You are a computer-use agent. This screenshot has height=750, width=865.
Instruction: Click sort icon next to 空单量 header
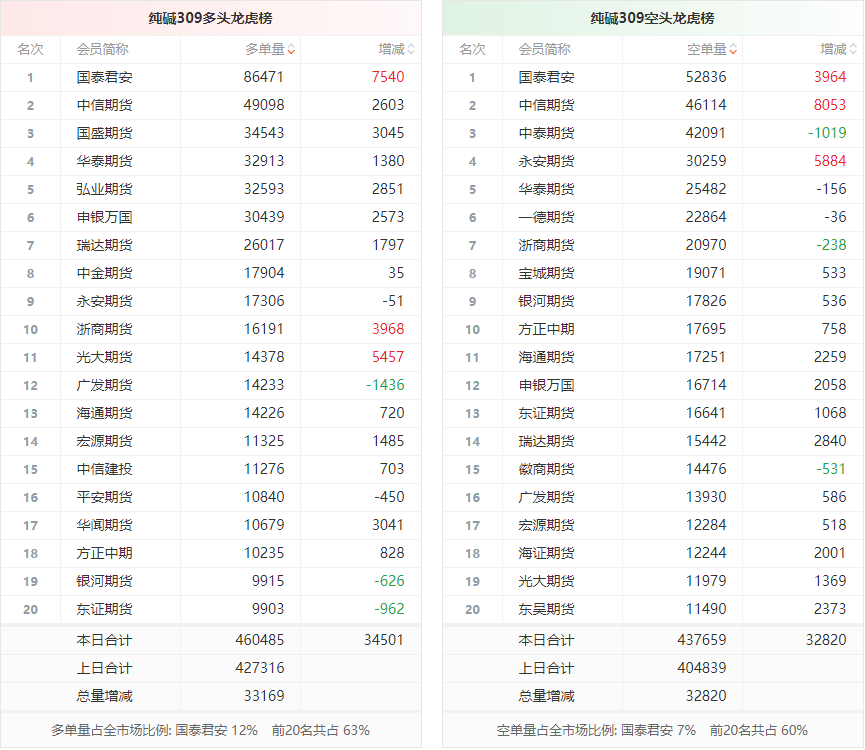point(733,49)
